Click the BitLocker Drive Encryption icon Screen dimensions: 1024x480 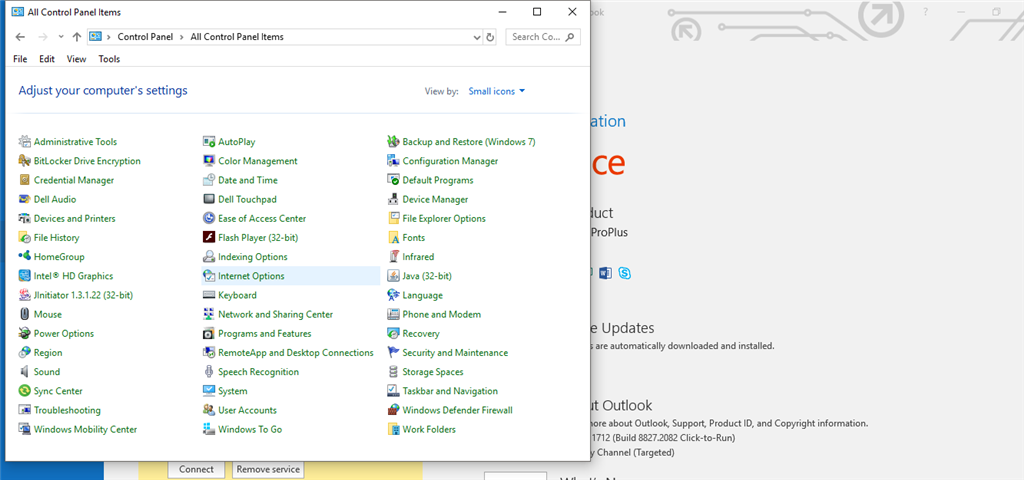25,161
